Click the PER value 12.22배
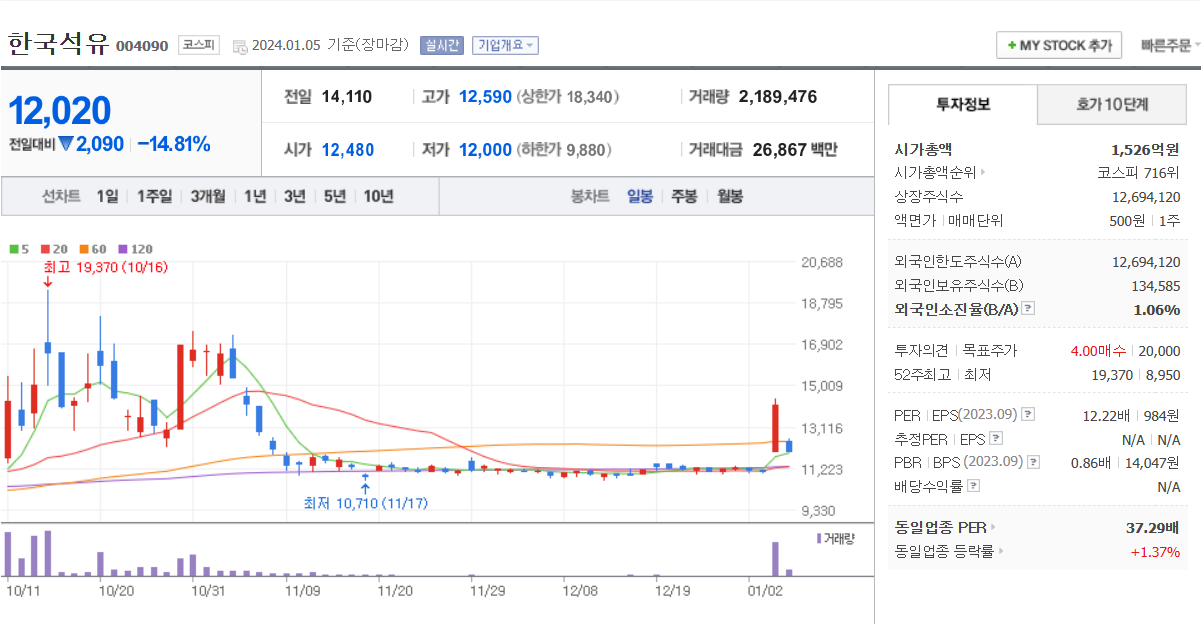 pyautogui.click(x=1107, y=414)
